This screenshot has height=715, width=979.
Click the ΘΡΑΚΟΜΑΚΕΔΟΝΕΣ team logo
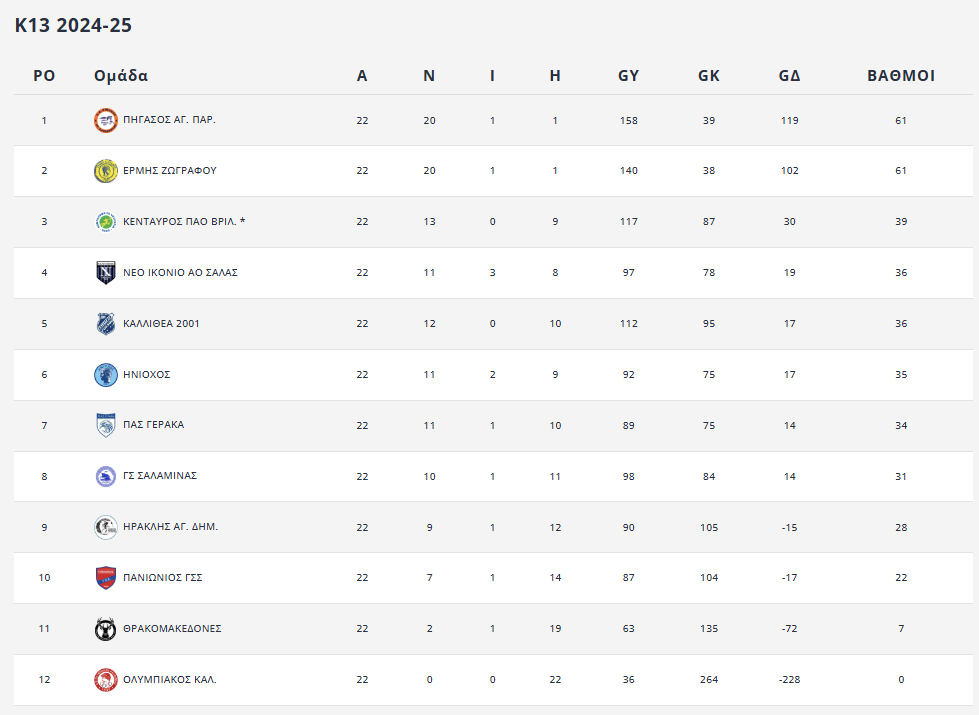pyautogui.click(x=105, y=629)
